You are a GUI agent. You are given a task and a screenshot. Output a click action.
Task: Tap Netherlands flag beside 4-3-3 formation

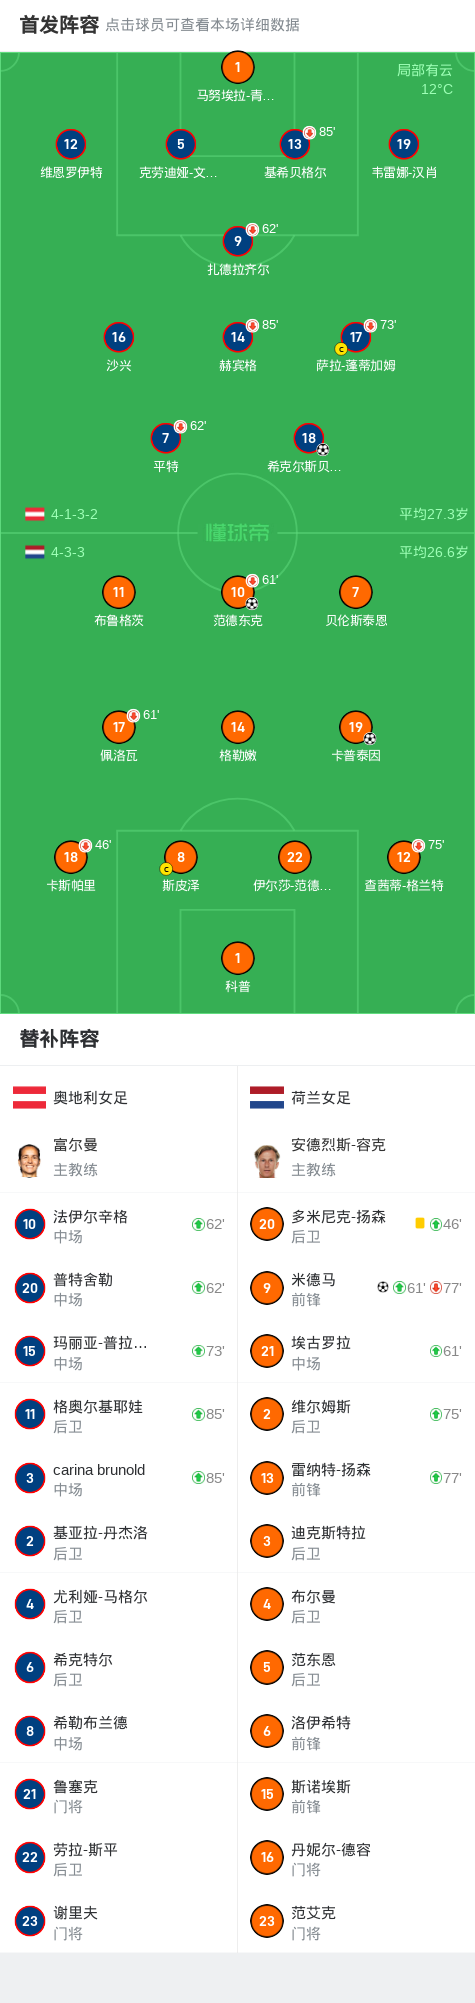35,552
